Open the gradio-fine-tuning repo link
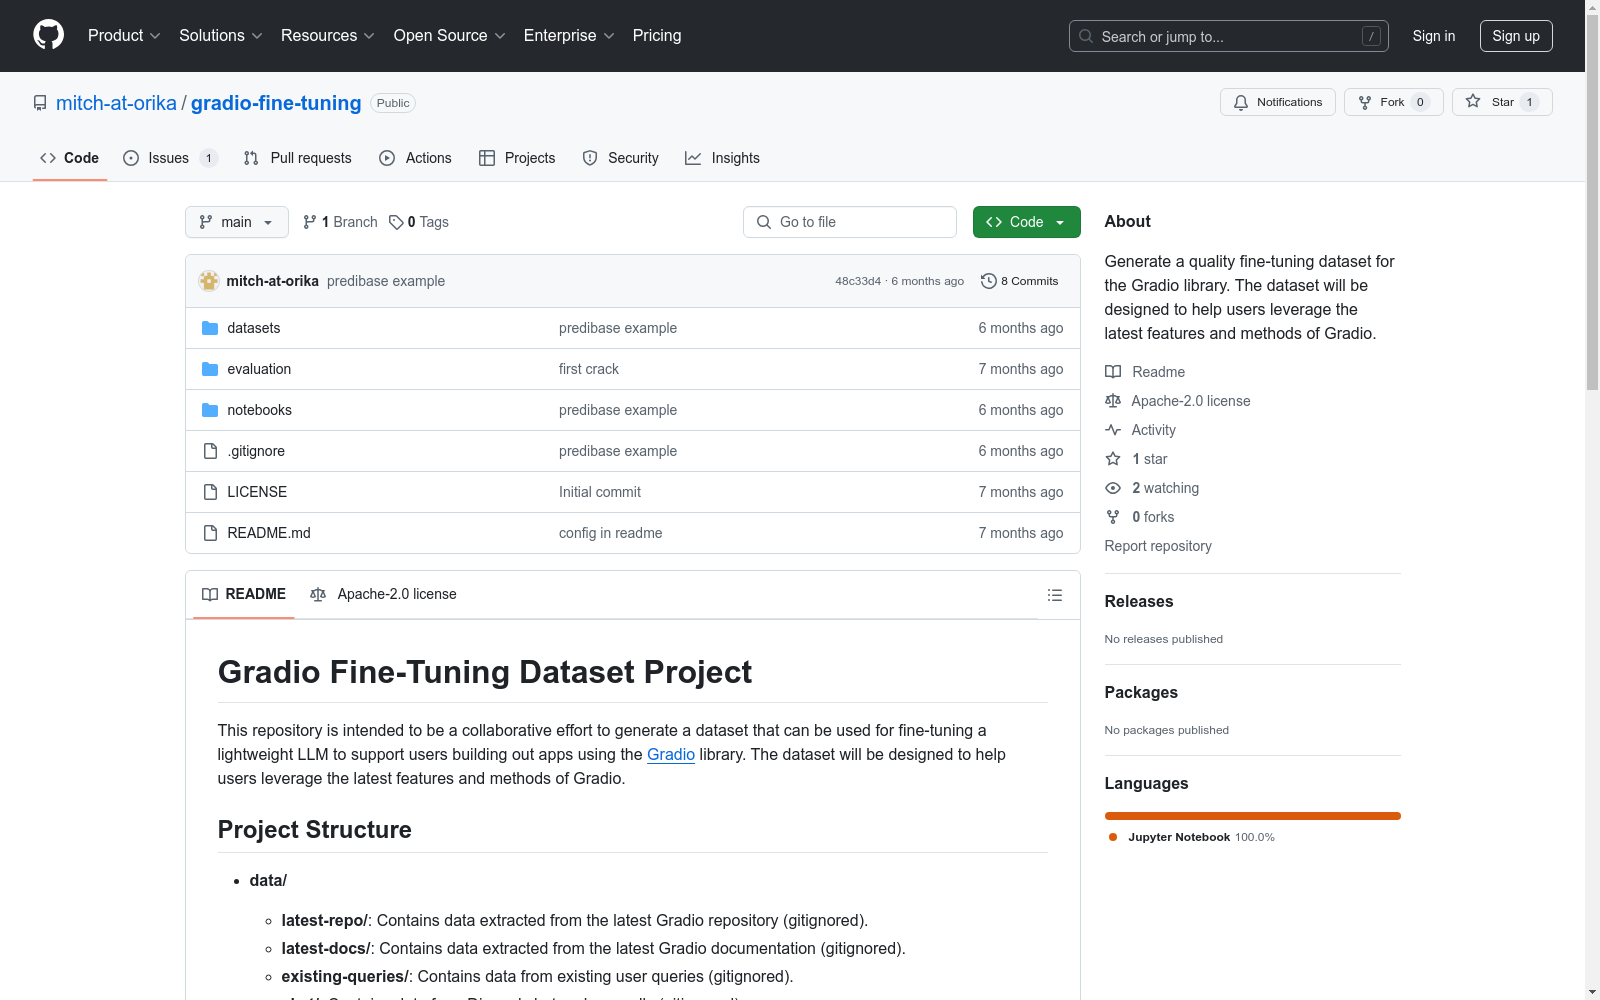Image resolution: width=1600 pixels, height=1000 pixels. tap(276, 103)
